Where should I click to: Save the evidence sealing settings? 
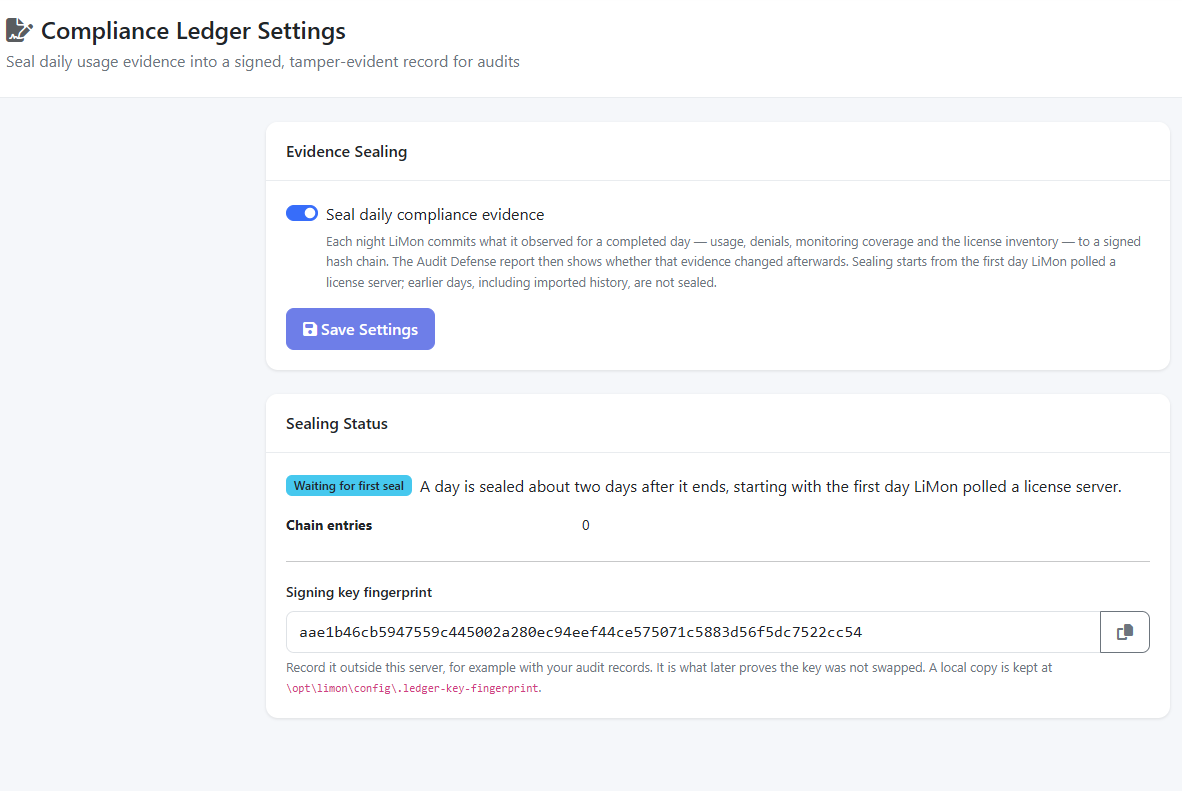click(360, 329)
